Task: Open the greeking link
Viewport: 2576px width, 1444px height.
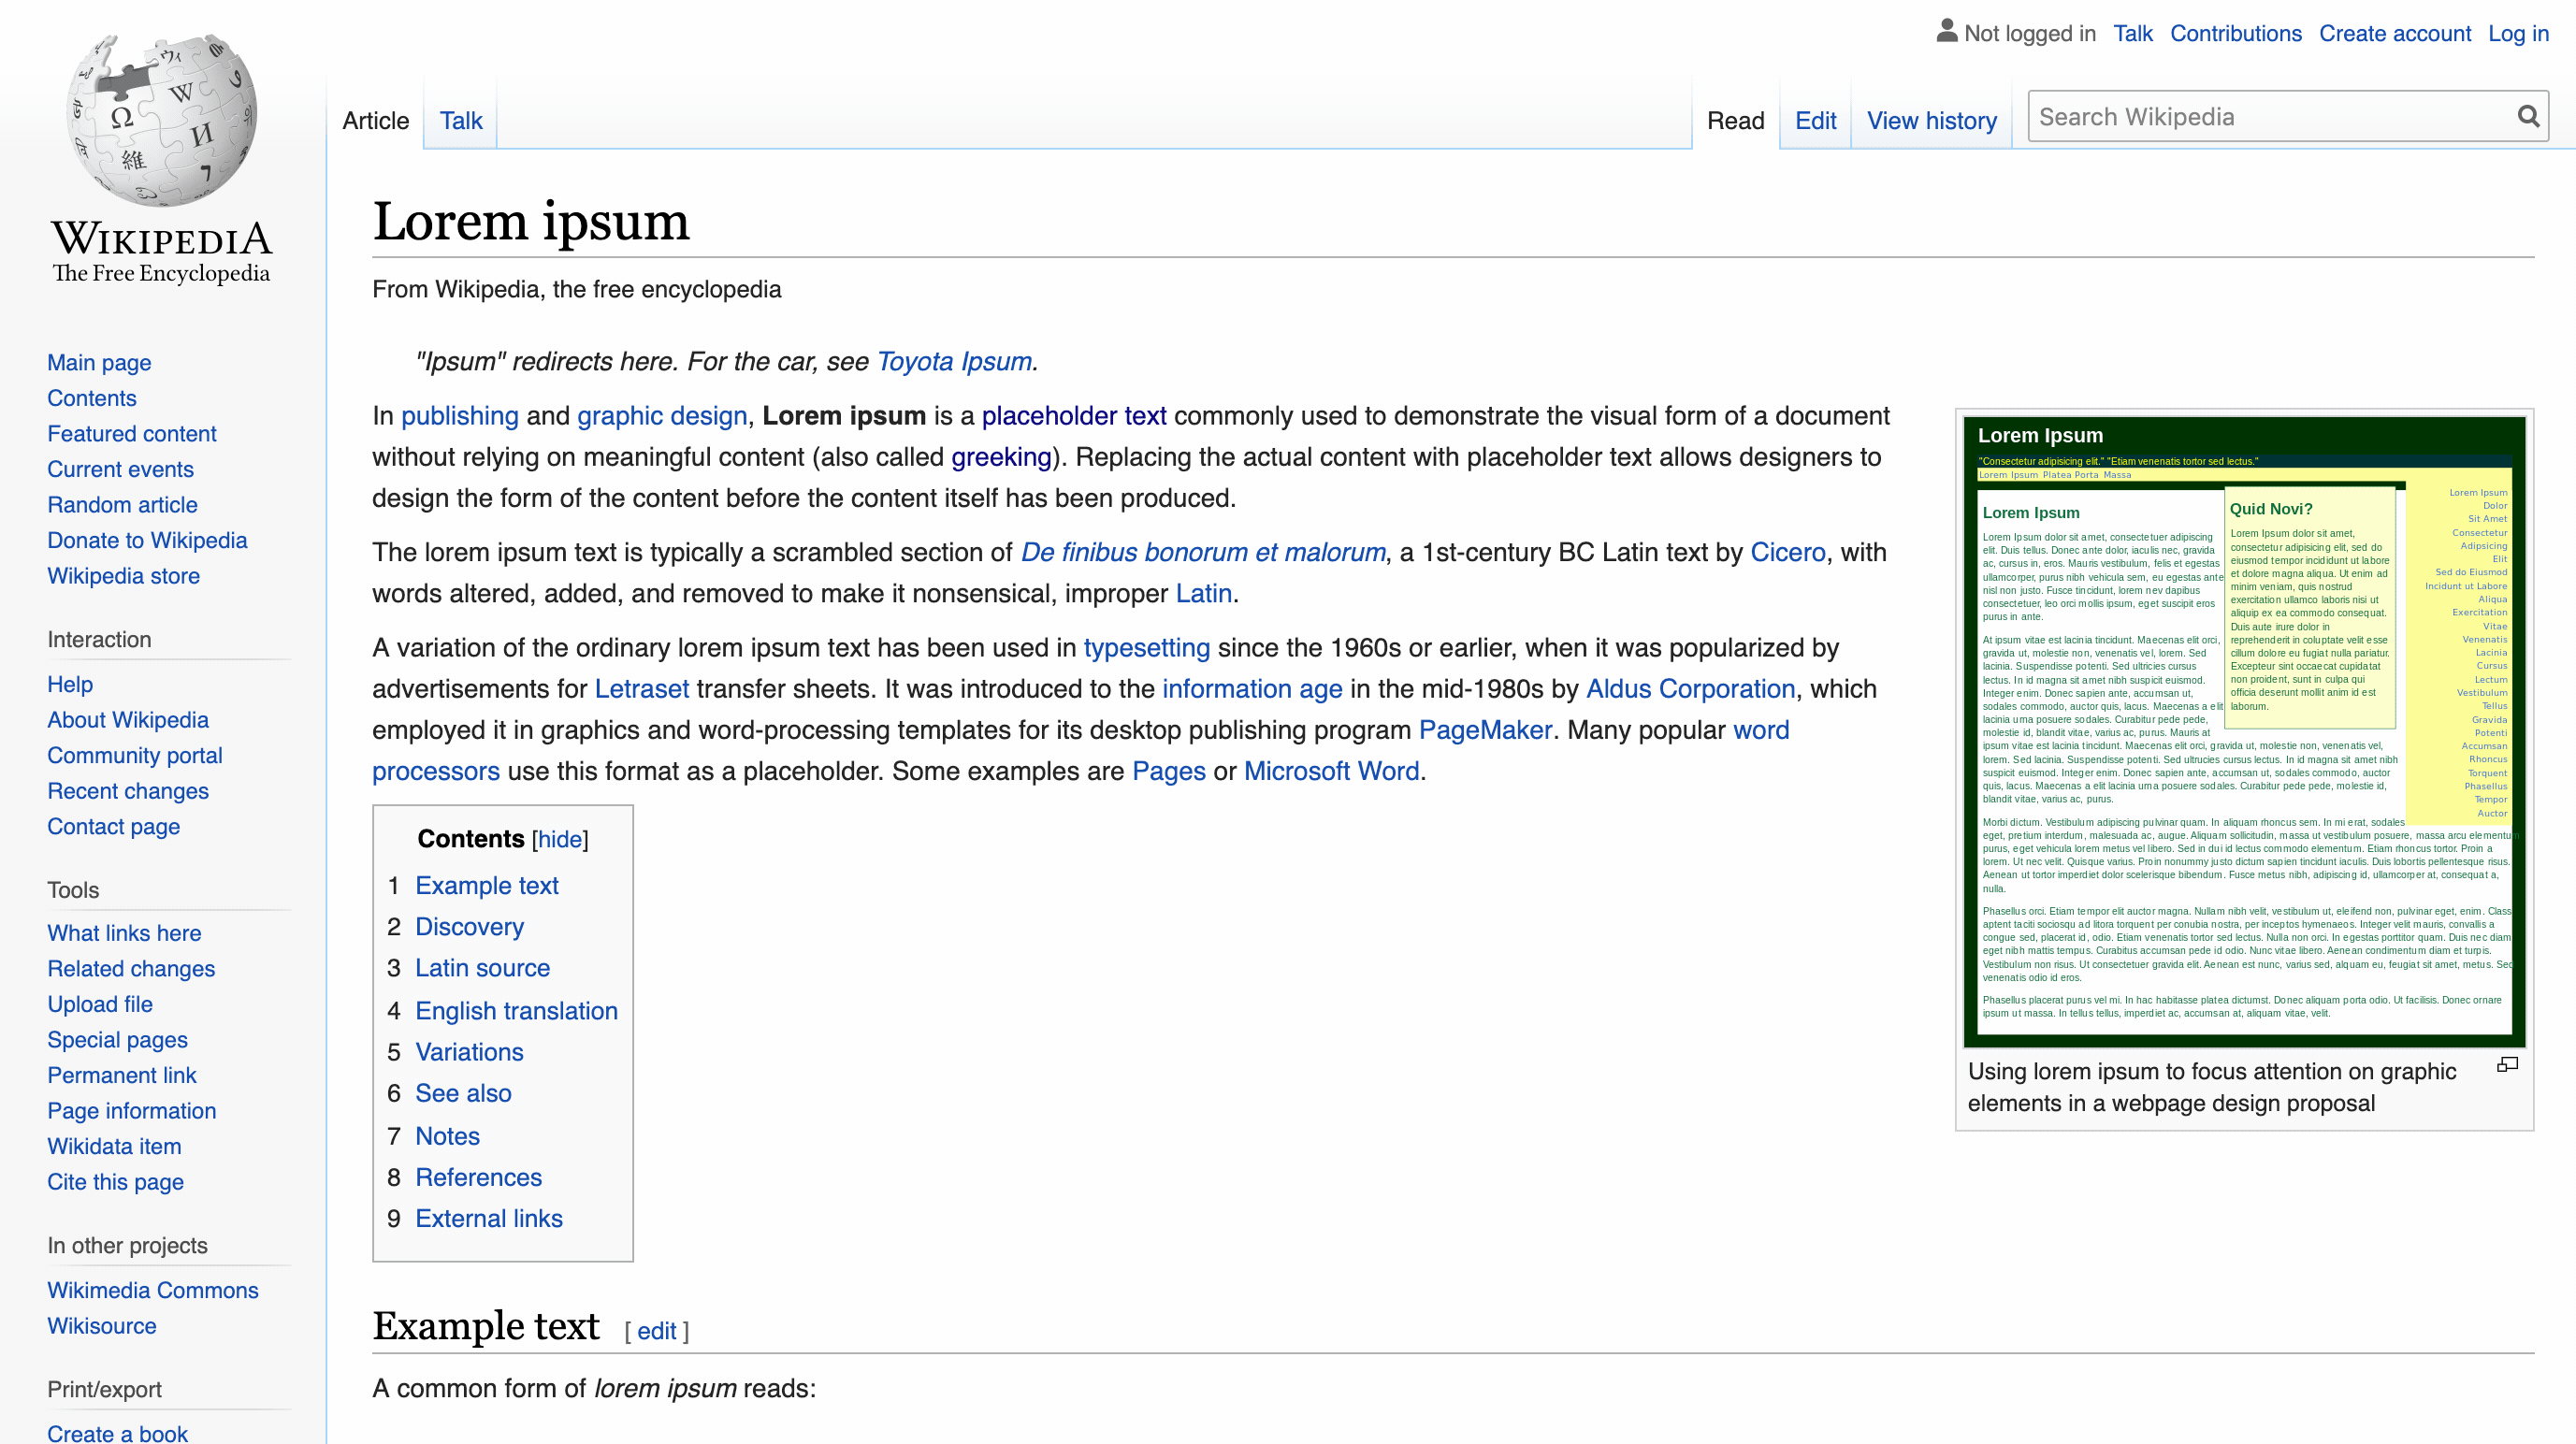Action: 1001,456
